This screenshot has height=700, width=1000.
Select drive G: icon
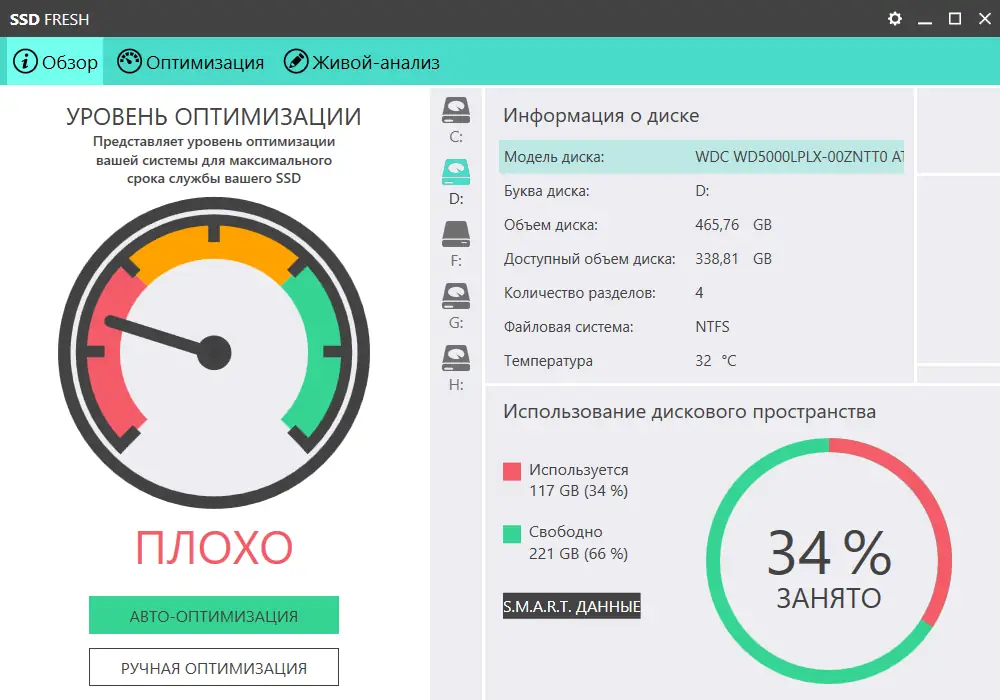point(456,296)
